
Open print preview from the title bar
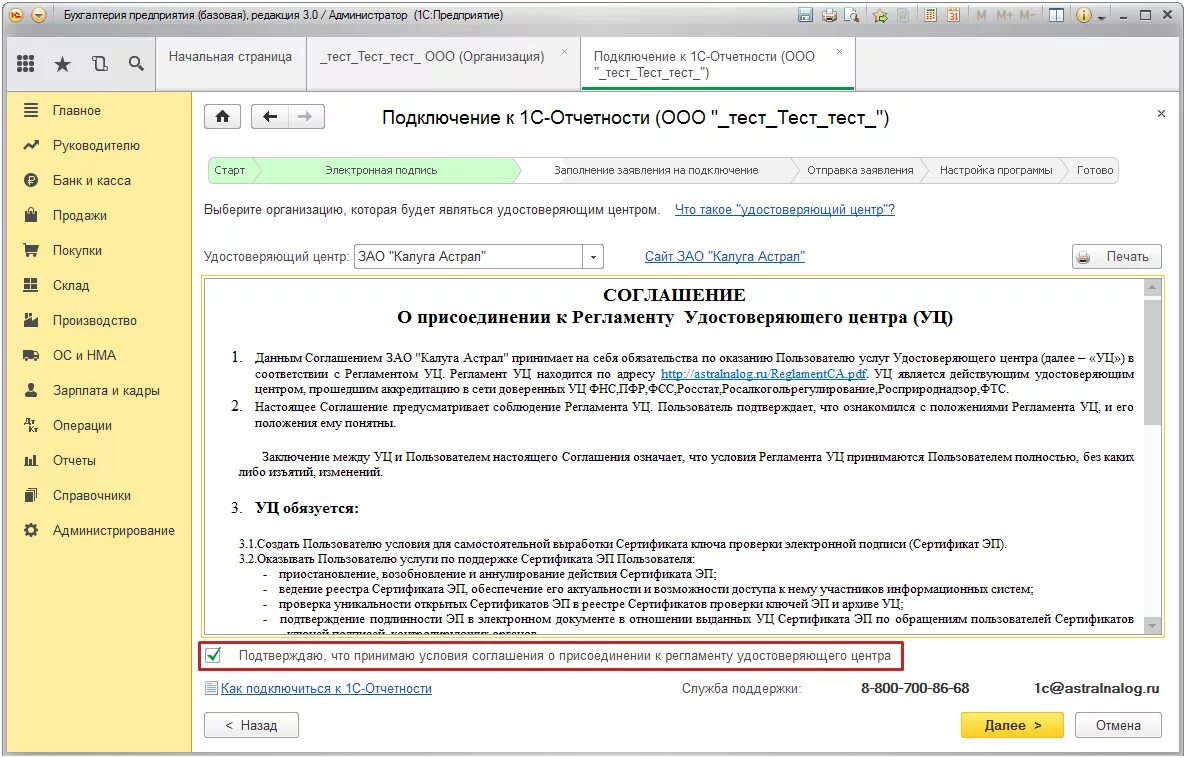852,15
